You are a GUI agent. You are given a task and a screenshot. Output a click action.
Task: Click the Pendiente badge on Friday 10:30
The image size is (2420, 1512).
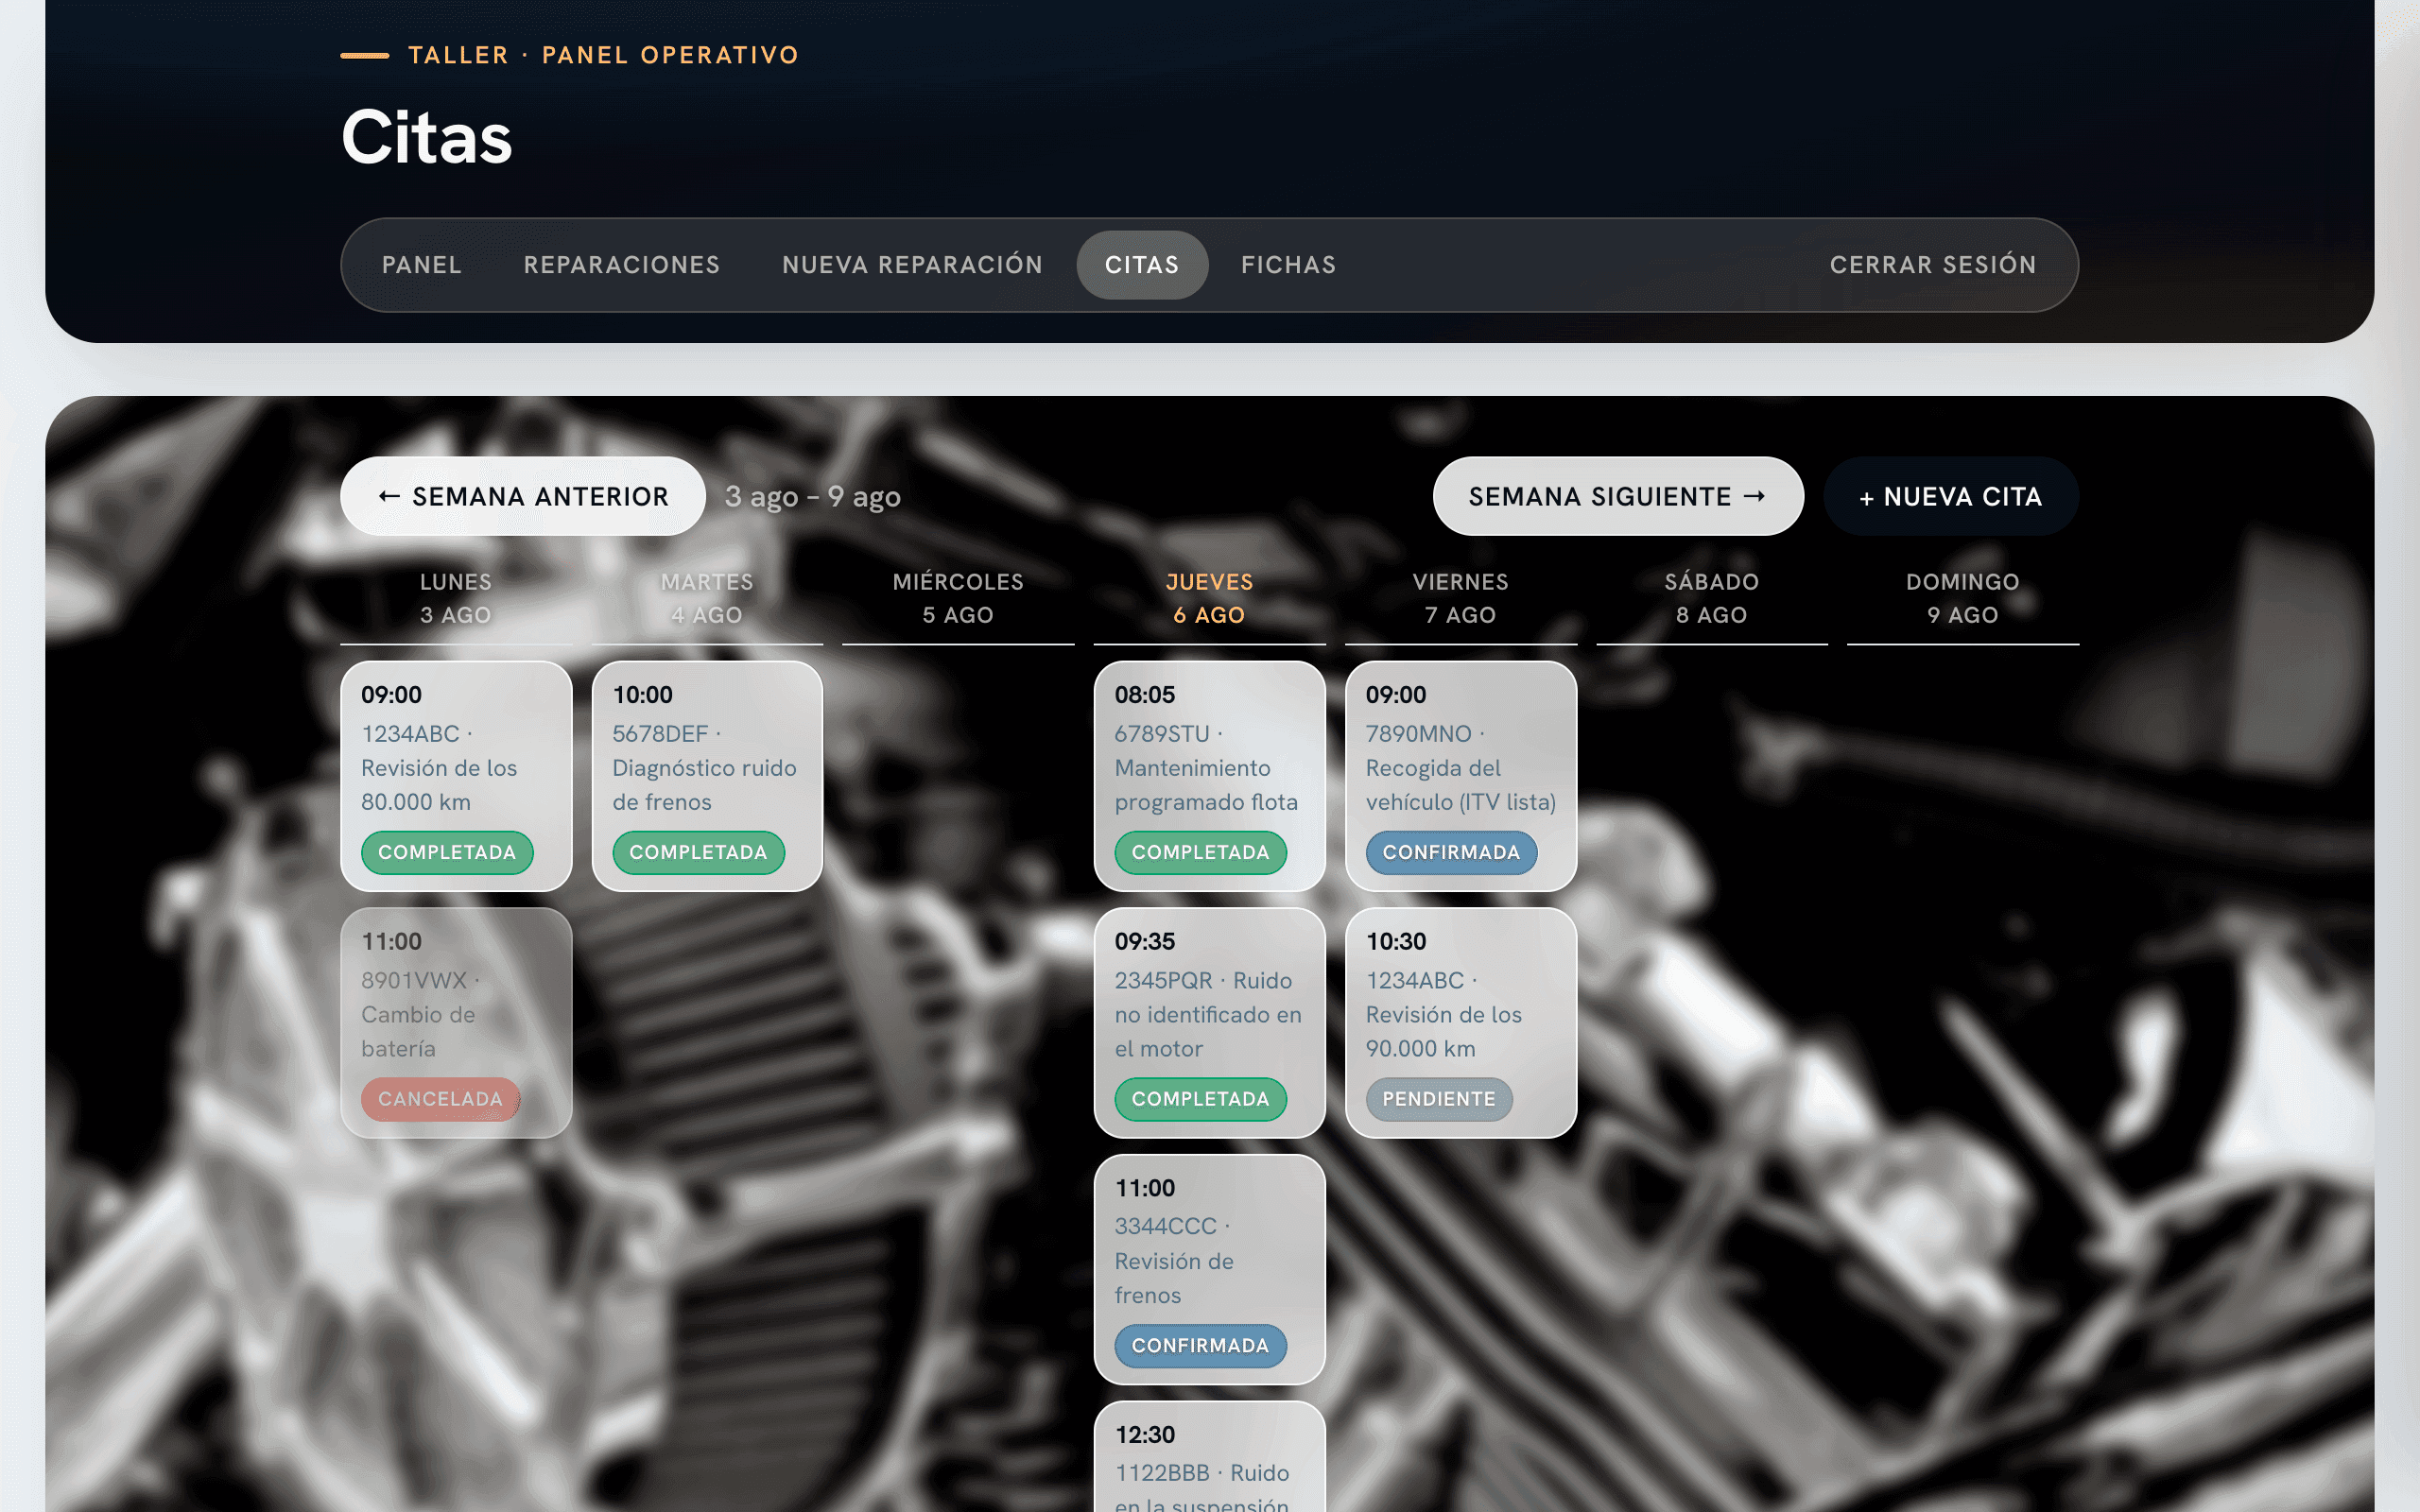point(1439,1099)
